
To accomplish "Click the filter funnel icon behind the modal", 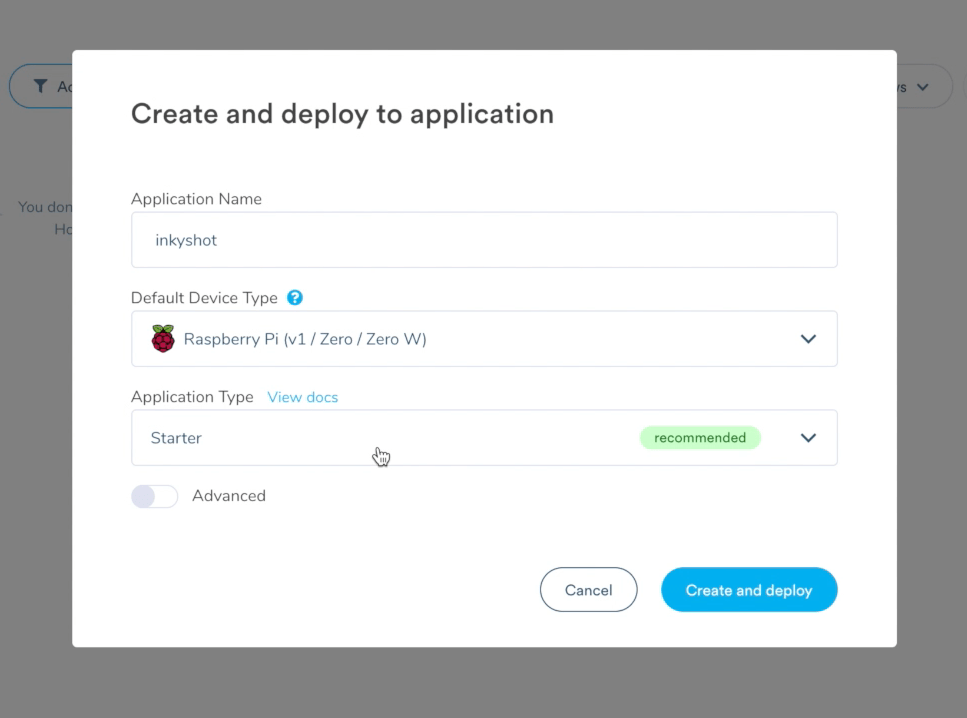I will (40, 86).
